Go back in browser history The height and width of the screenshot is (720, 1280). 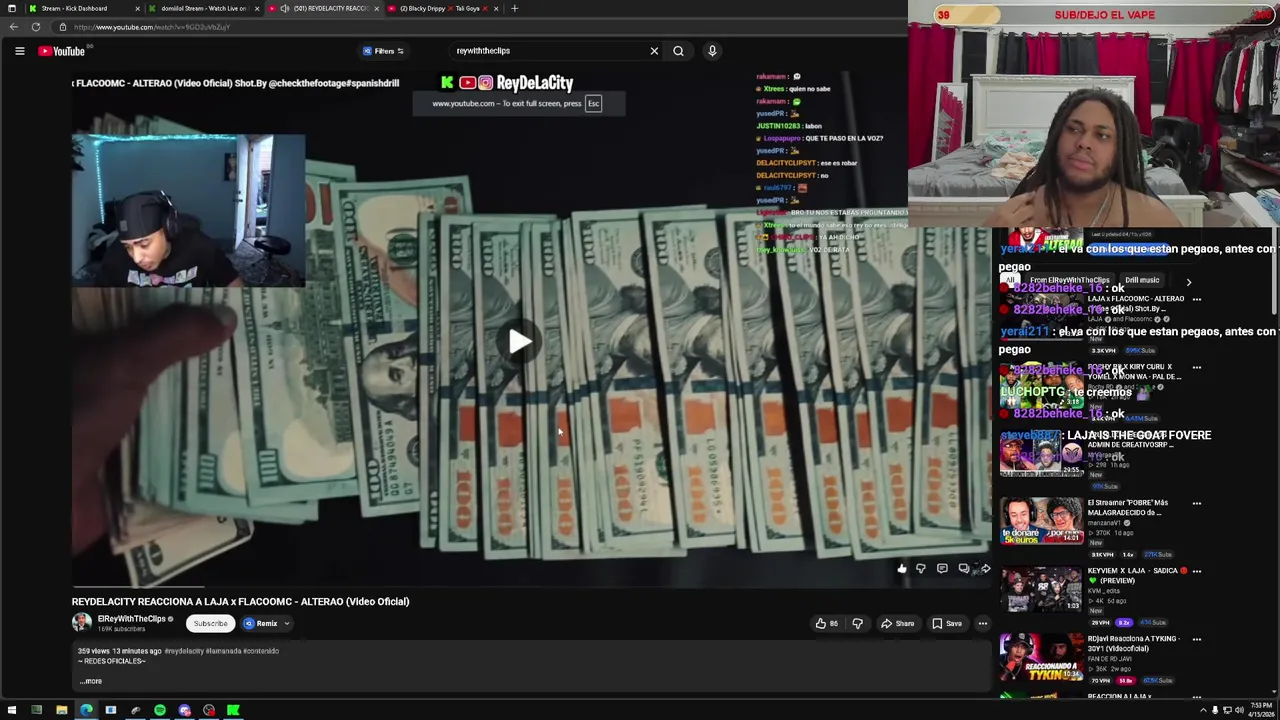point(13,27)
